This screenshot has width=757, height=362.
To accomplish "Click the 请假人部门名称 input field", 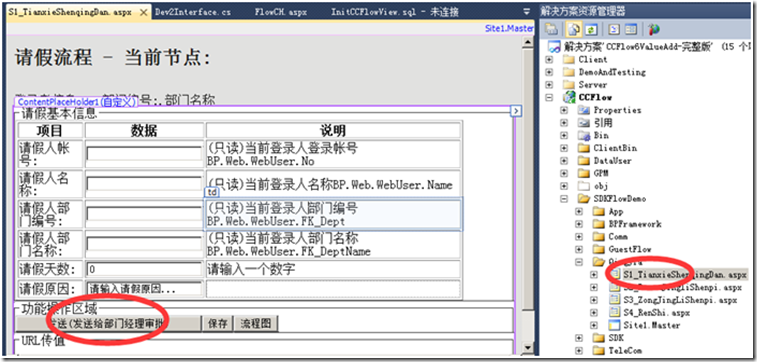I will pos(144,244).
